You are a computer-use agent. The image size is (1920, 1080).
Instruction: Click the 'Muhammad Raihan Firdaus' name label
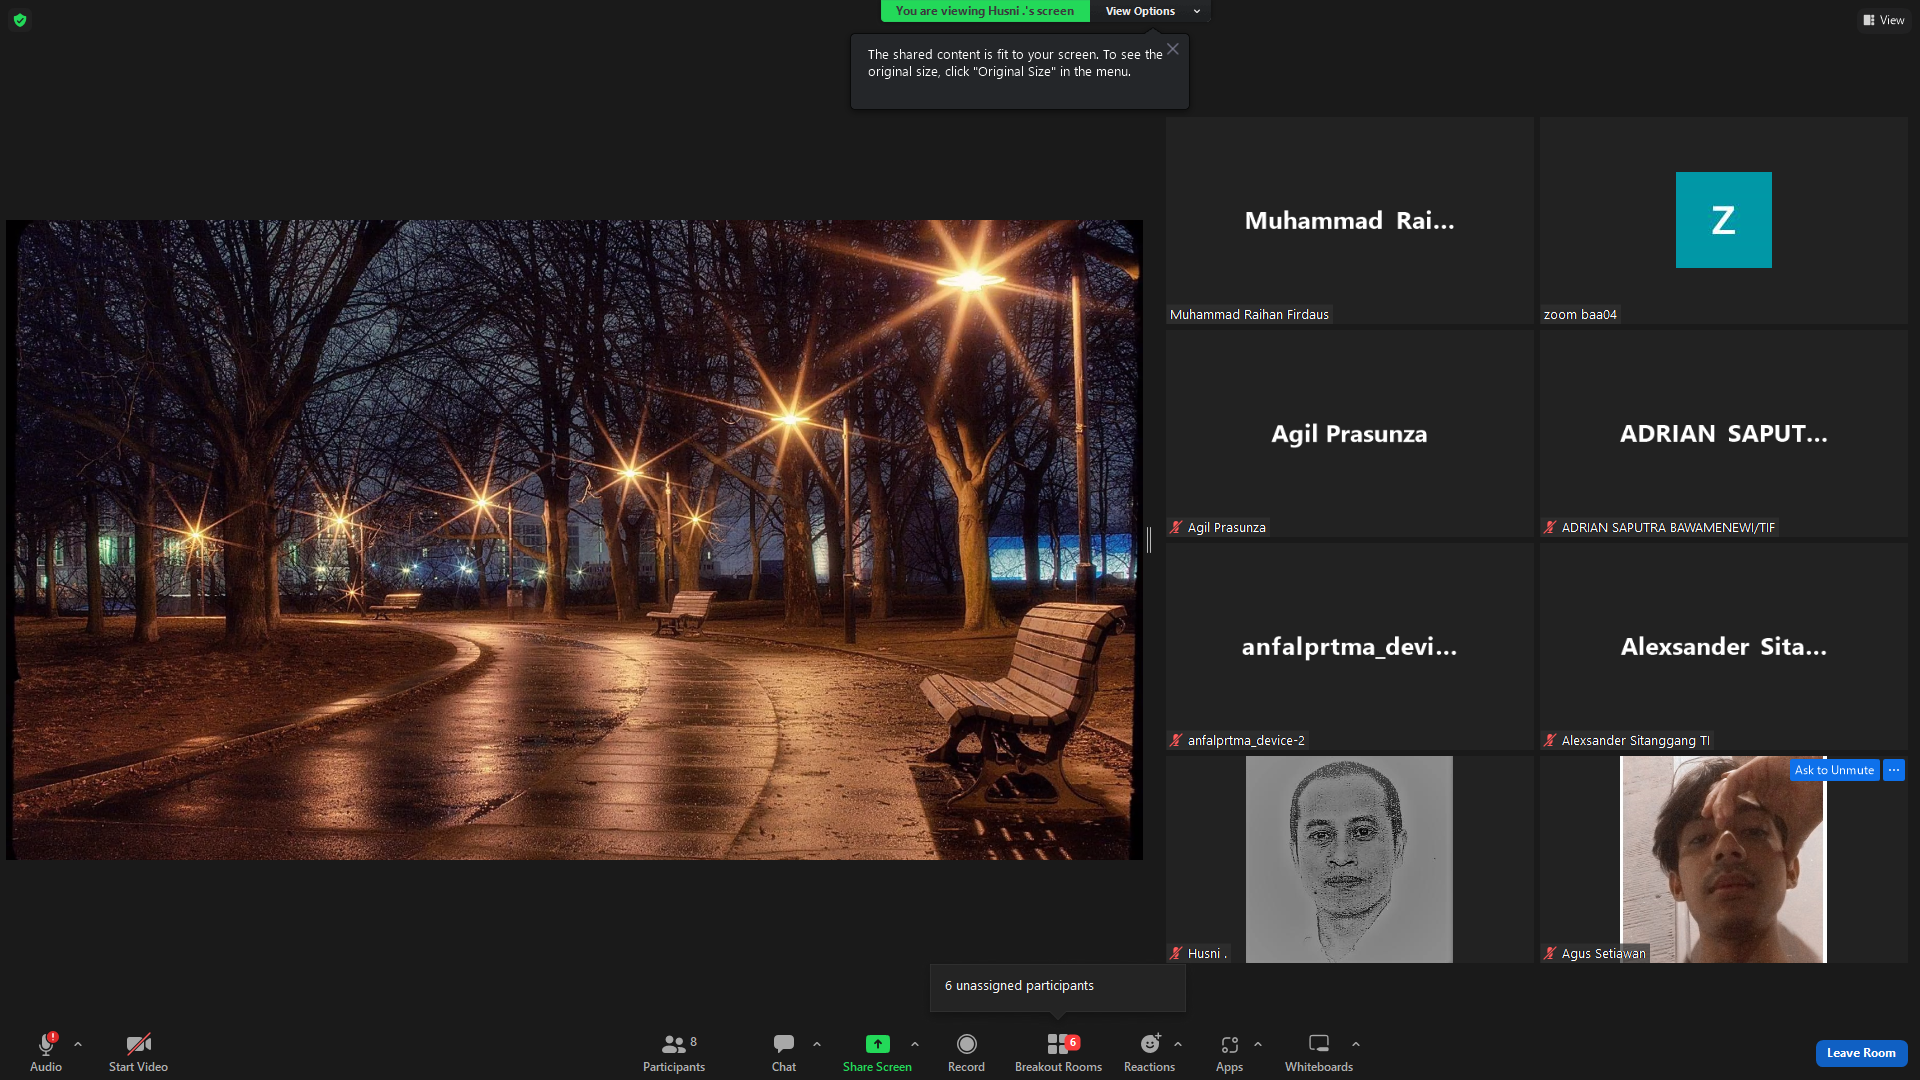pyautogui.click(x=1249, y=315)
